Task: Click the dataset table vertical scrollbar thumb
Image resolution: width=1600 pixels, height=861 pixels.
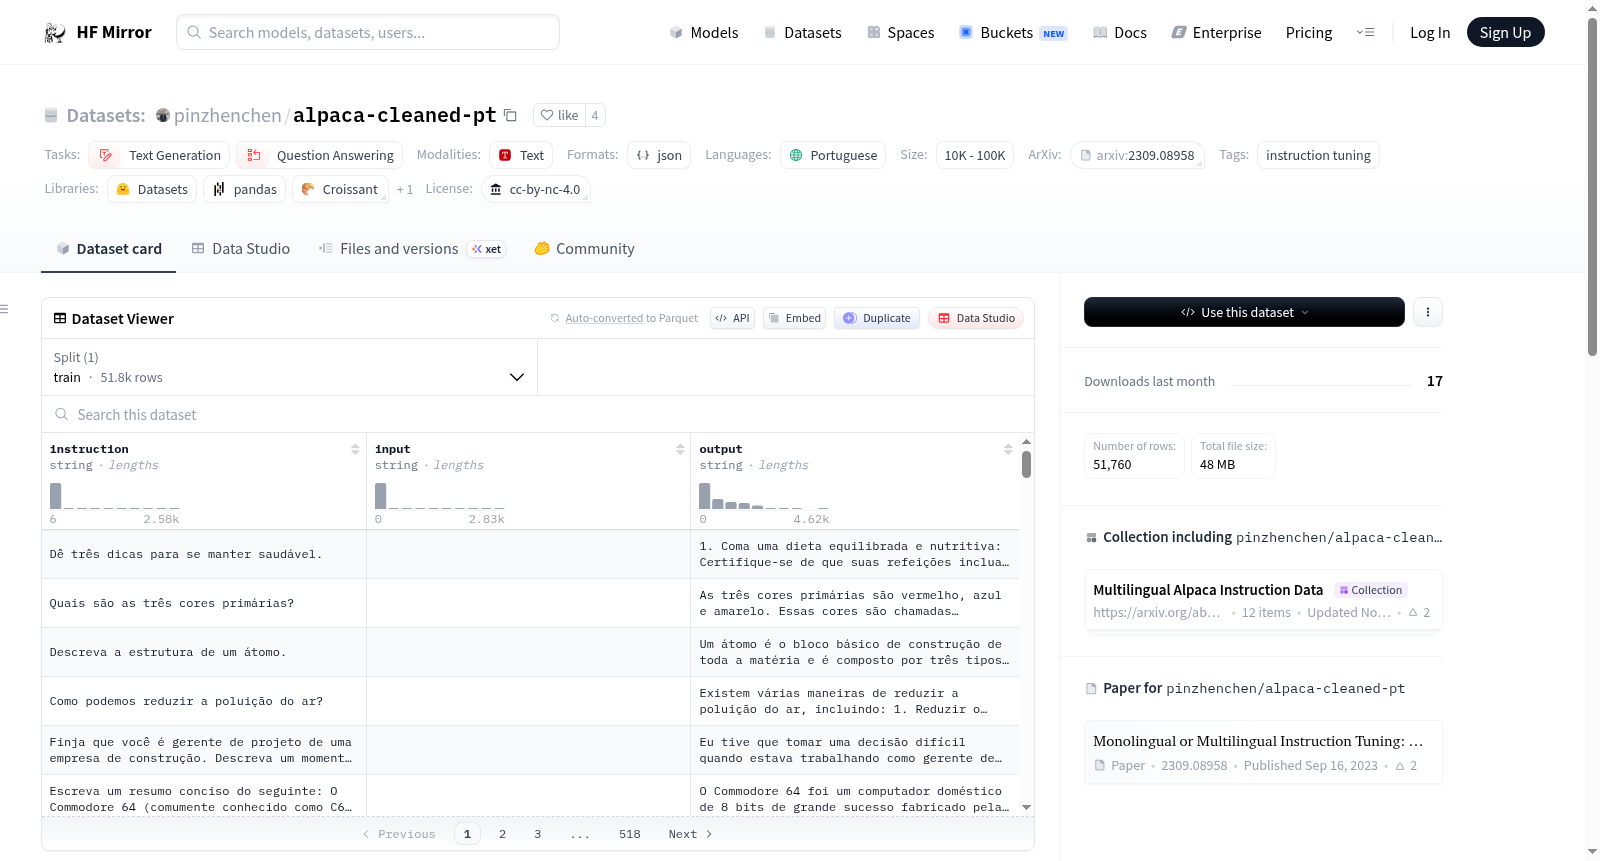Action: (1026, 464)
